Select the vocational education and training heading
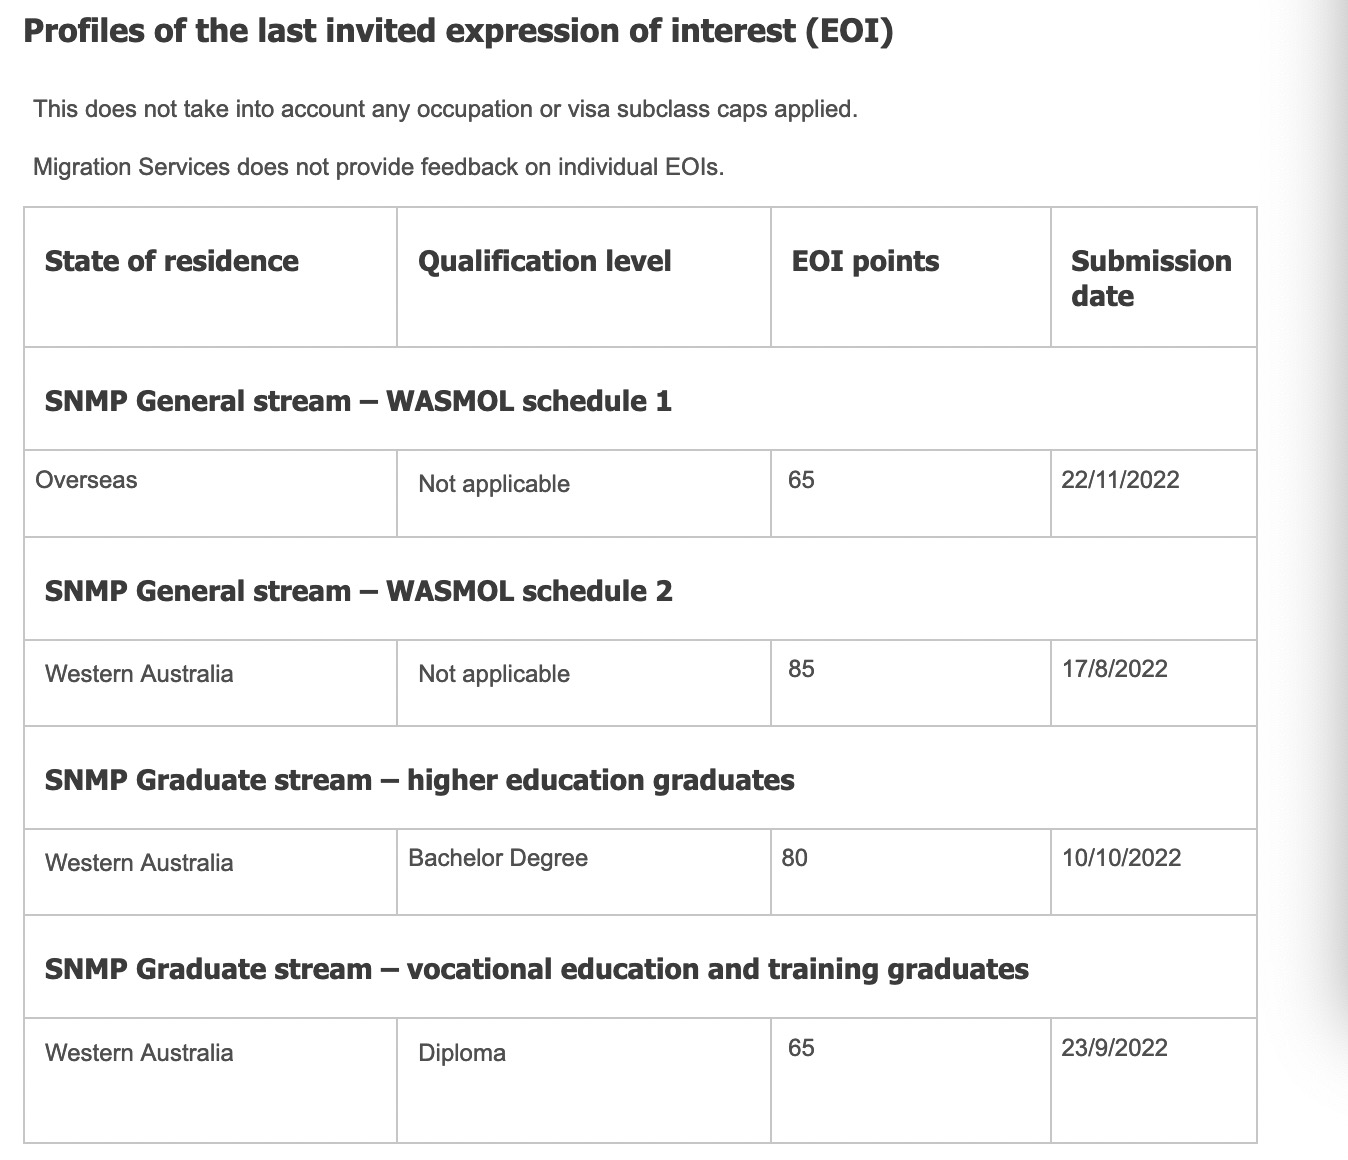1348x1160 pixels. [536, 969]
